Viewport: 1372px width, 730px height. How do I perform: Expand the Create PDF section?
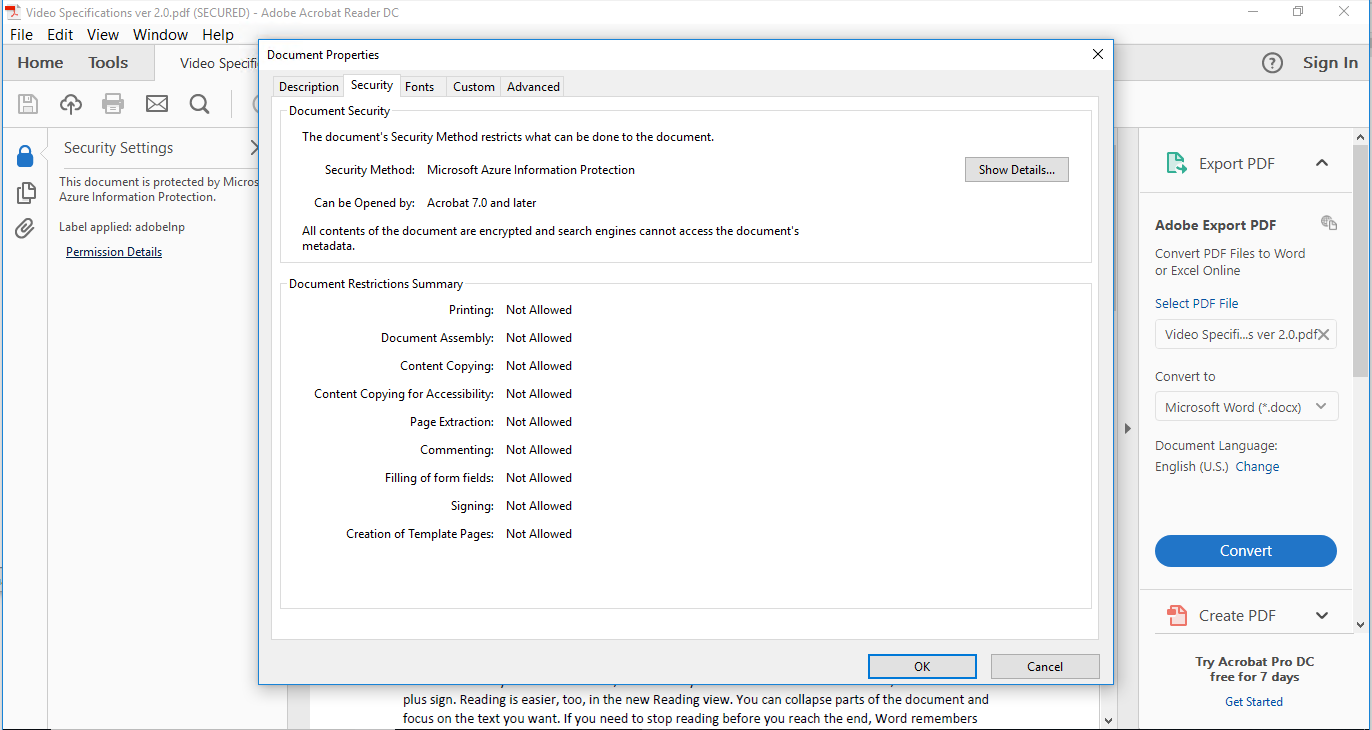1322,614
